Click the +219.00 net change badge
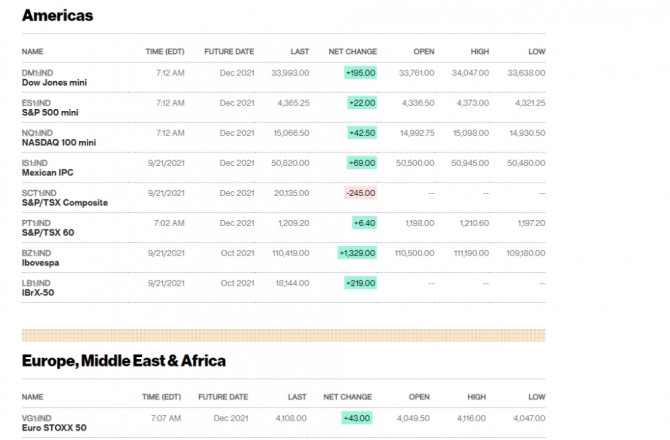The height and width of the screenshot is (440, 670). coord(360,283)
